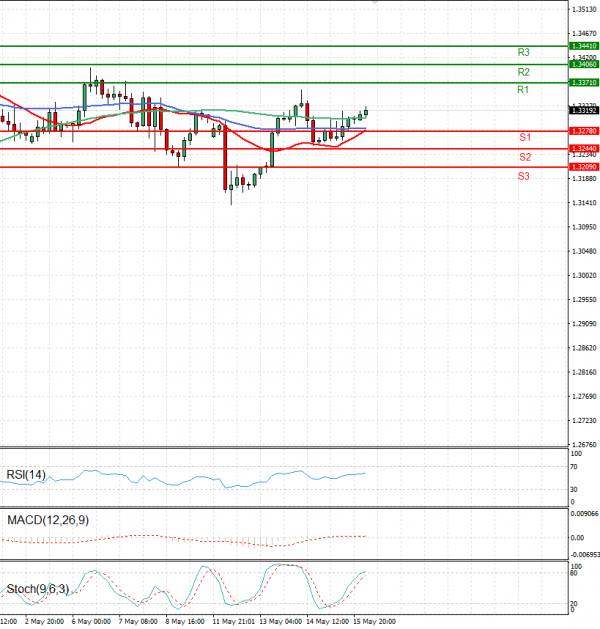Click the 1.31880 price axis value

[584, 179]
